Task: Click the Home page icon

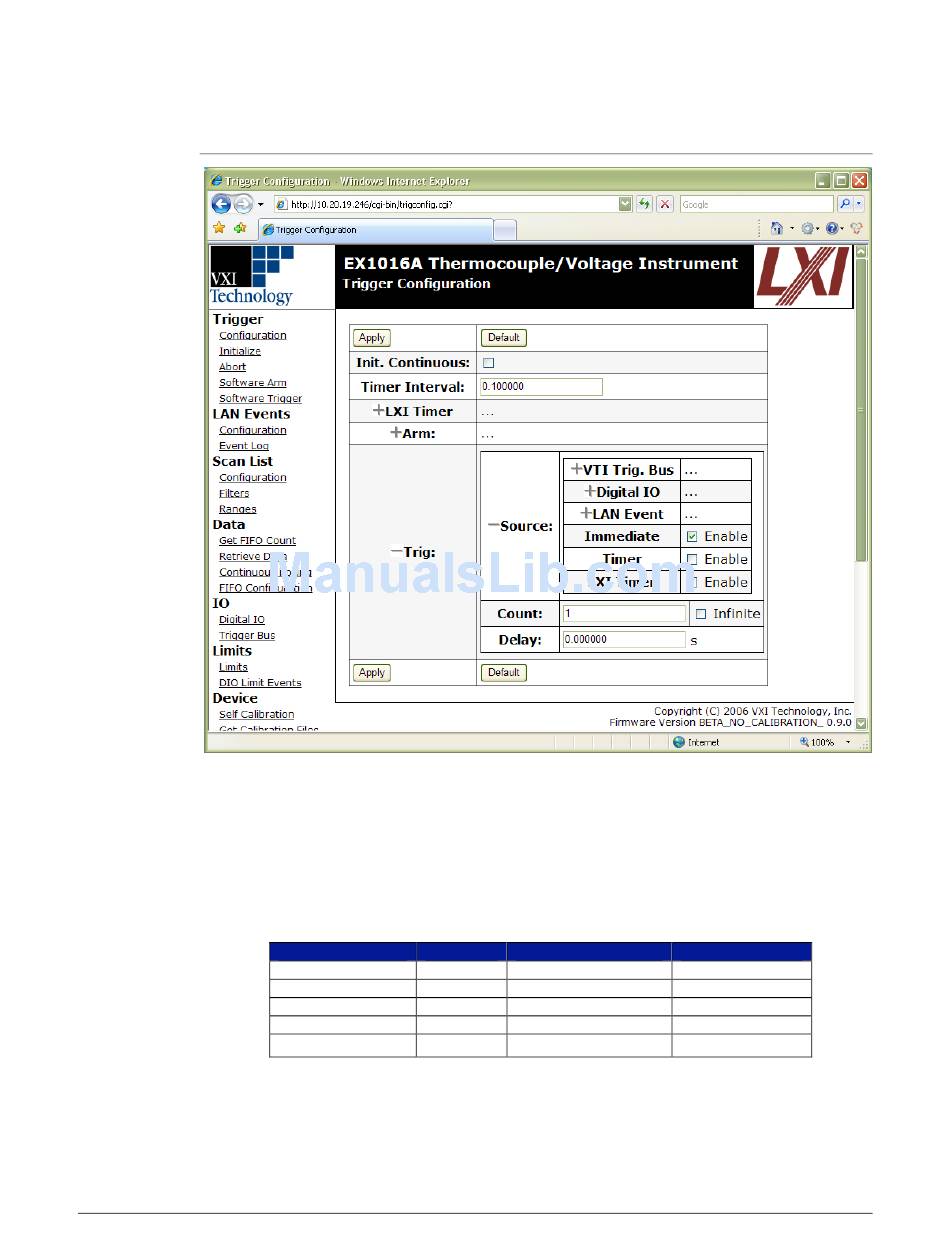Action: point(777,229)
